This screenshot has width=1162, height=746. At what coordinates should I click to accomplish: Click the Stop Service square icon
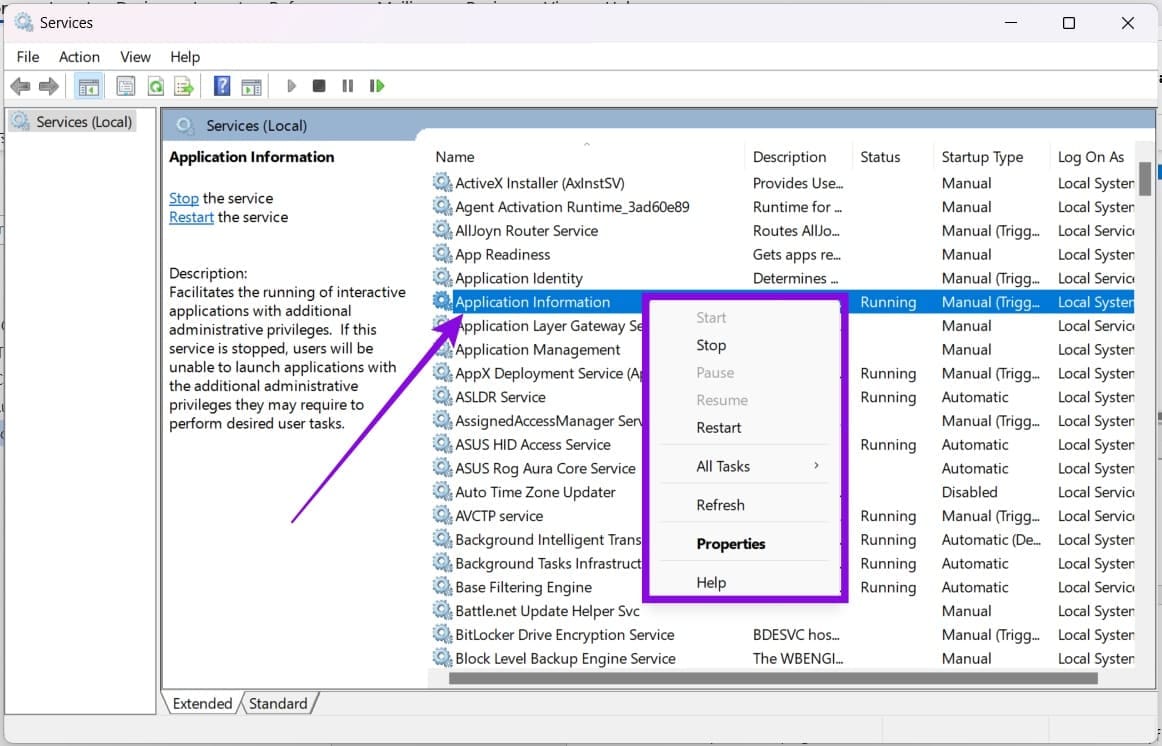319,86
